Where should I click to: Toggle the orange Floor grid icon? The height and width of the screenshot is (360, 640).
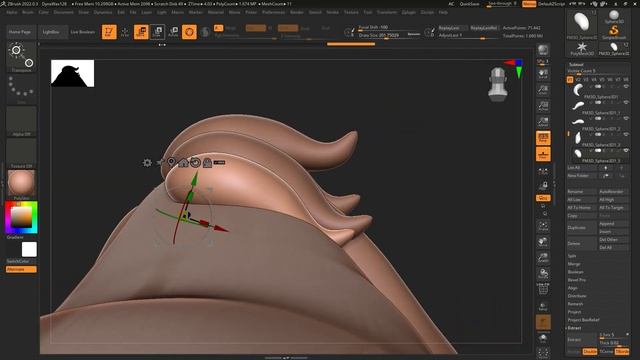[x=543, y=154]
